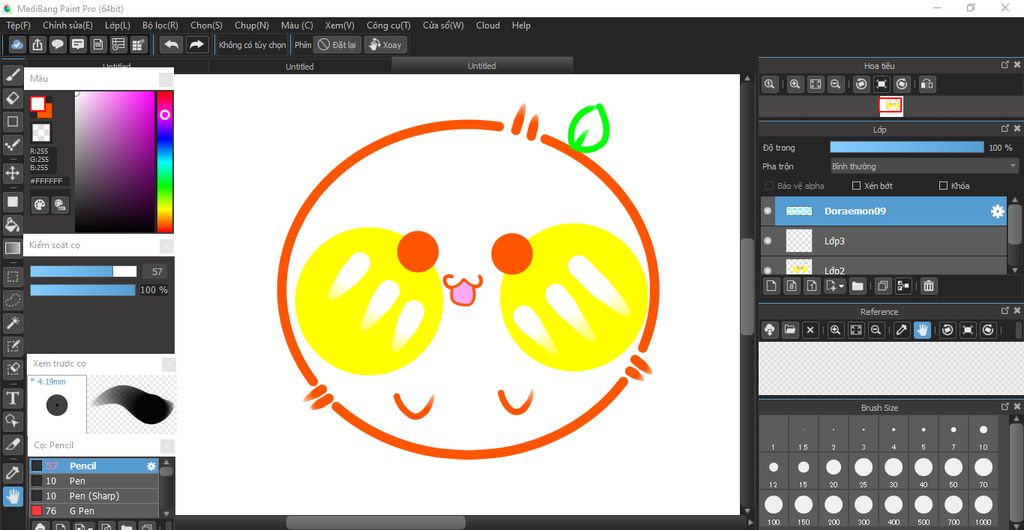Click the export/share icon in toolbar

(37, 44)
